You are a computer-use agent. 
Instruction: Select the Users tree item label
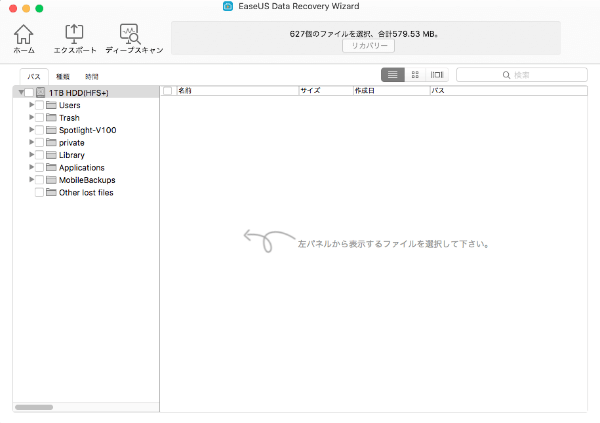pyautogui.click(x=70, y=105)
